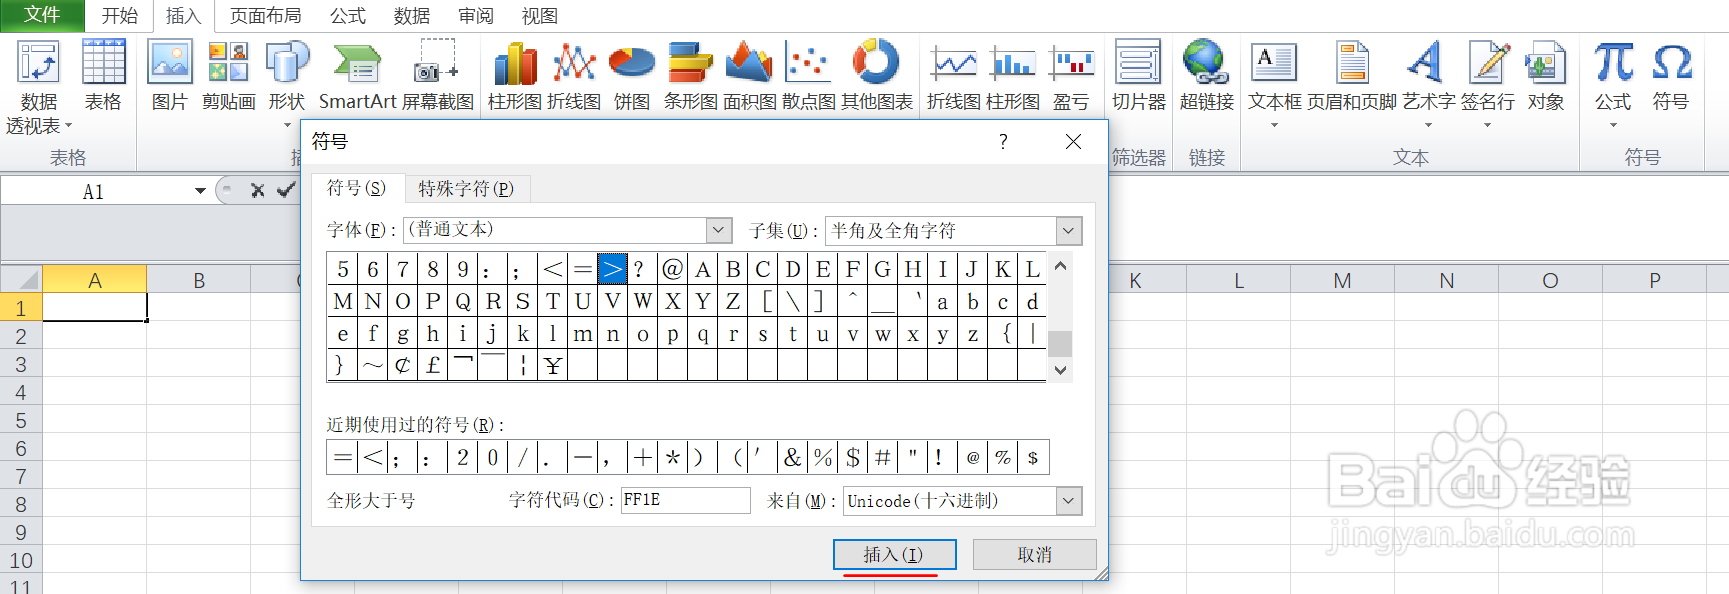Image resolution: width=1729 pixels, height=594 pixels.
Task: Insert a 折线图 line chart
Action: point(574,76)
